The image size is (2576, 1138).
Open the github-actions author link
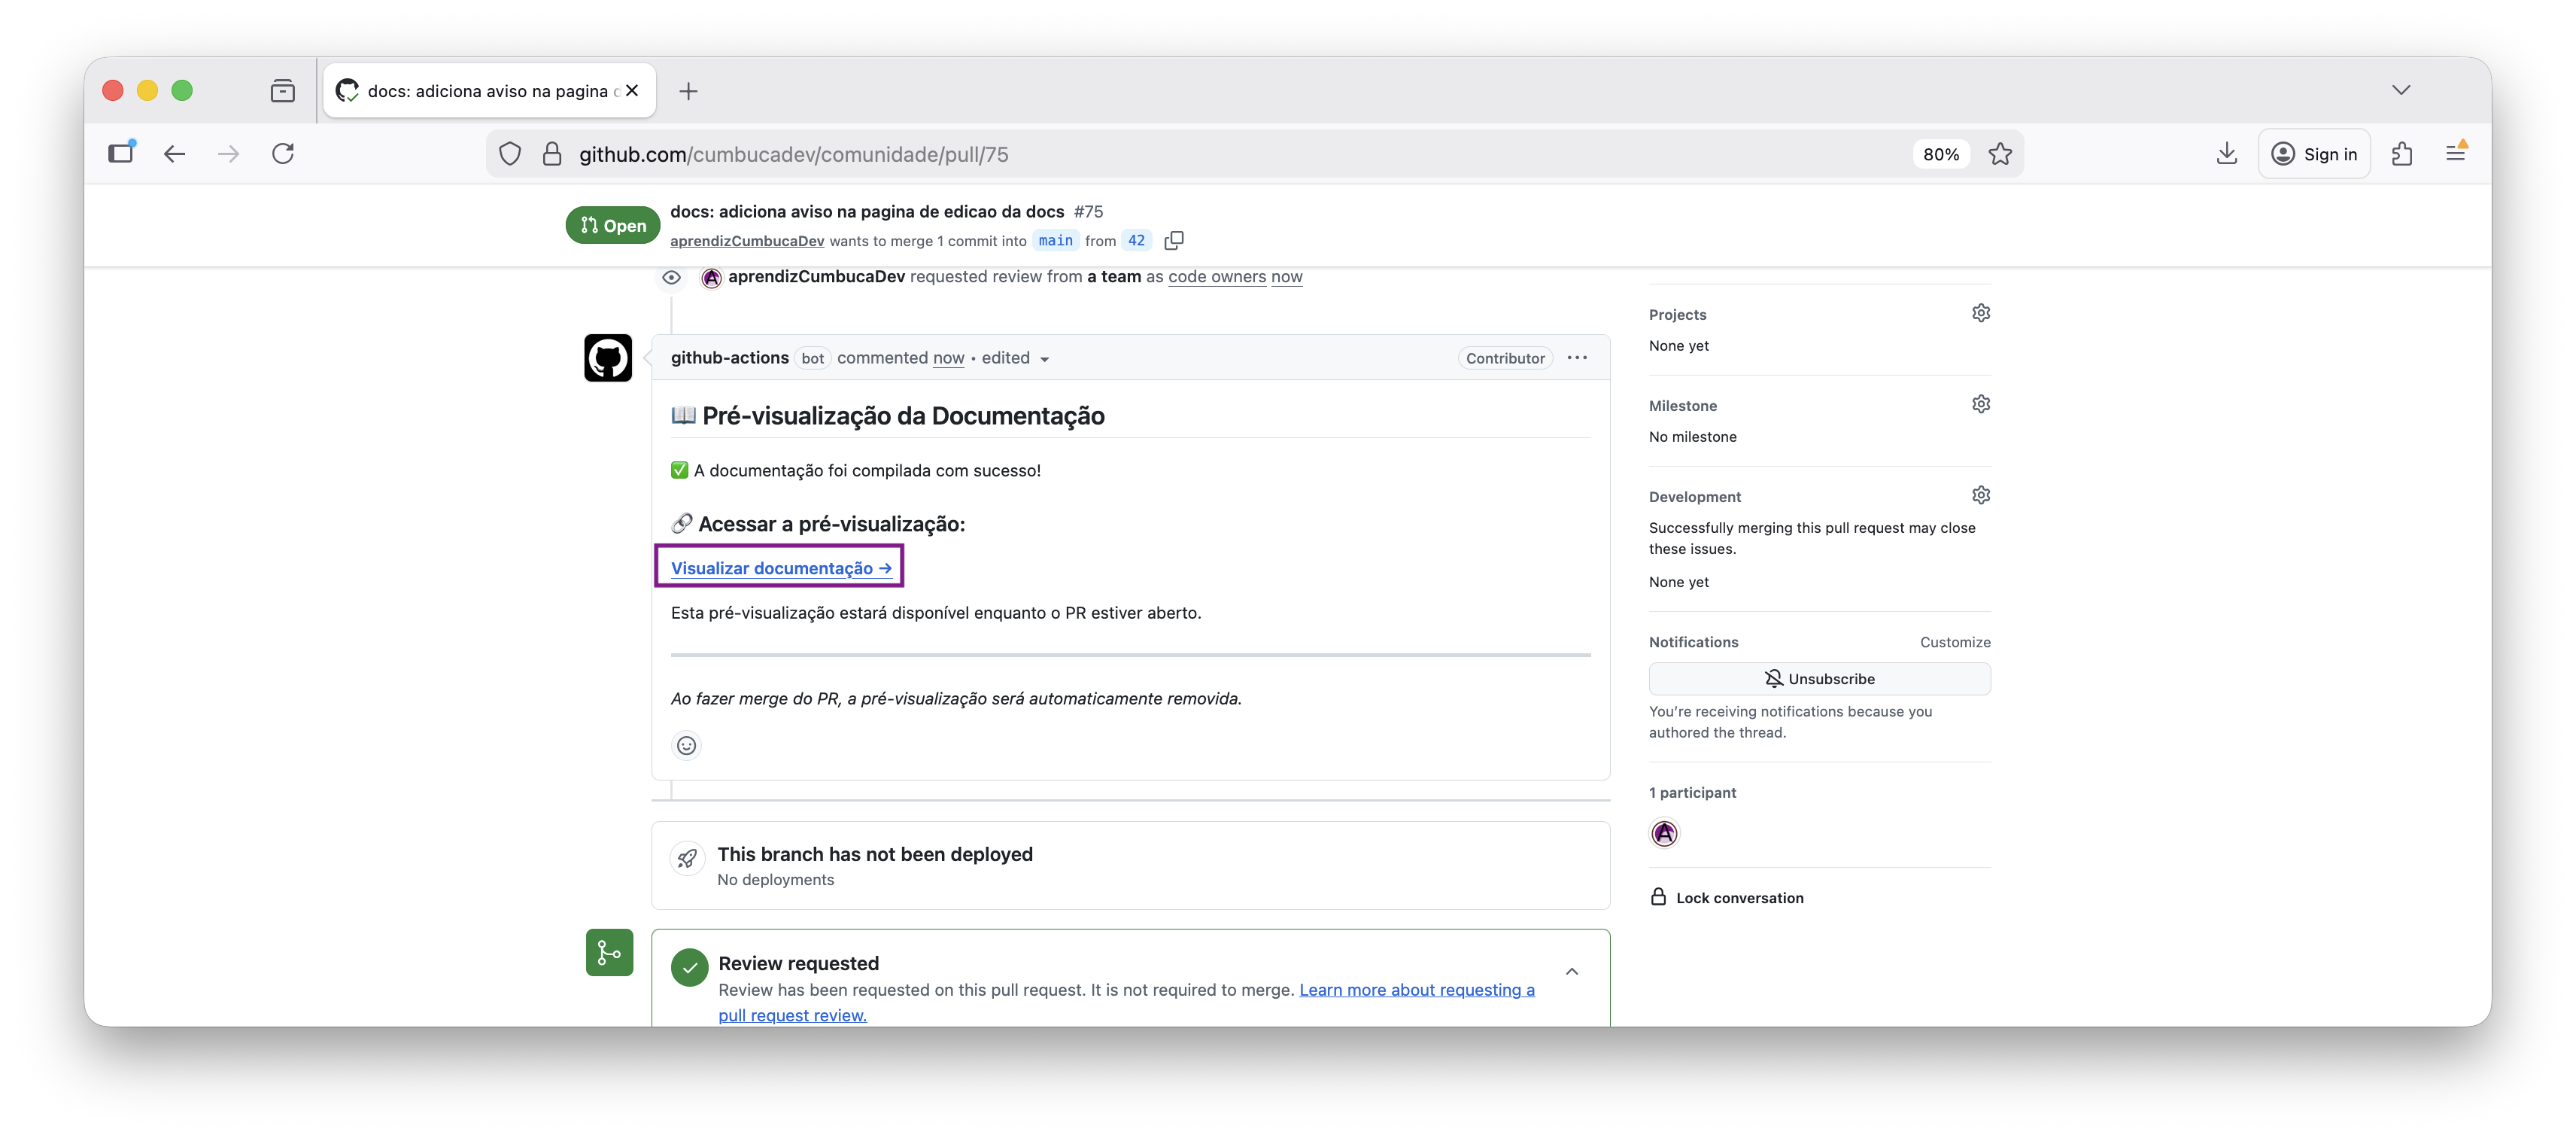coord(729,358)
